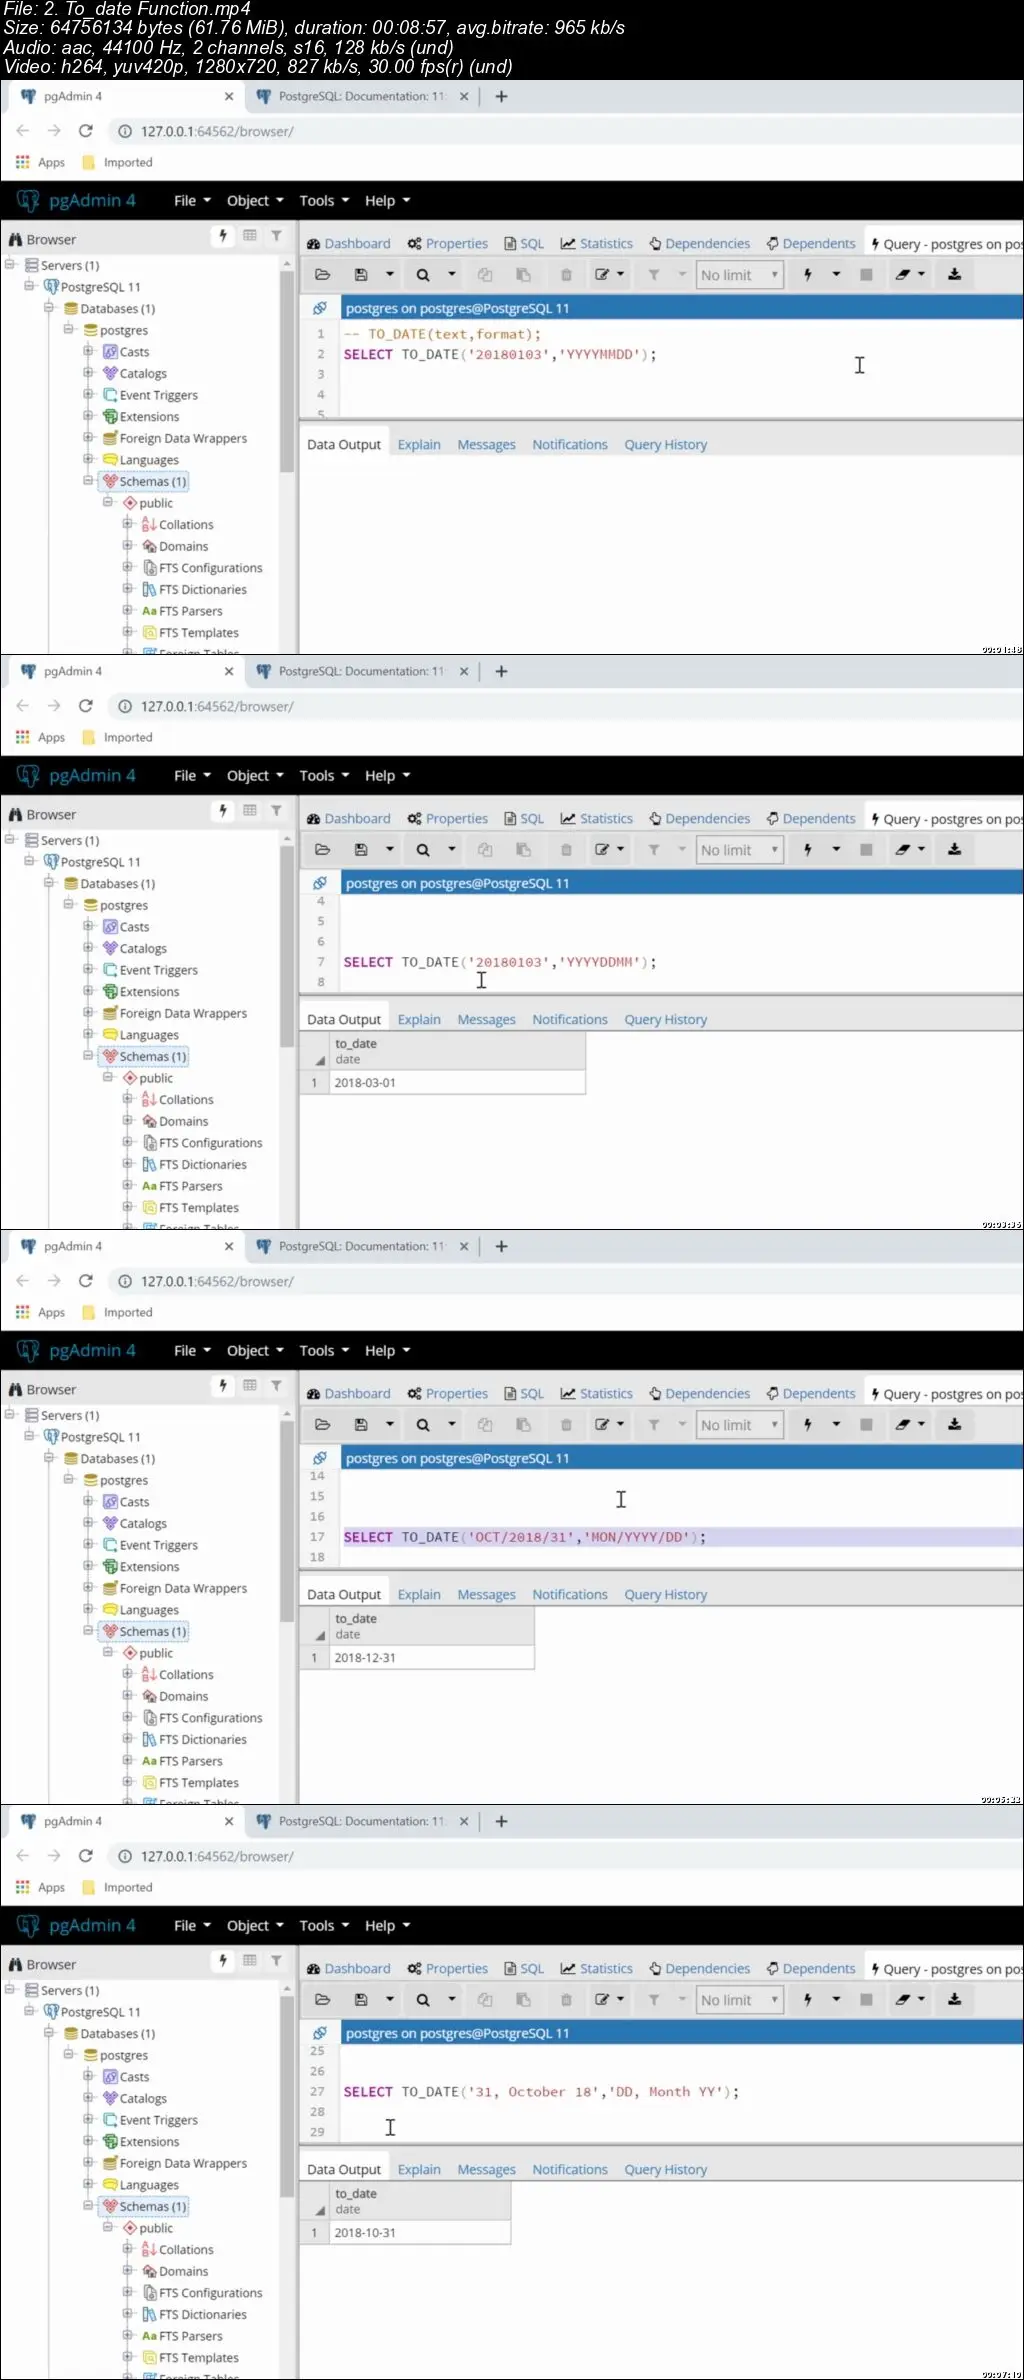This screenshot has width=1024, height=2380.
Task: Click Browser tree vertical scrollbar in 2018-12-31 frame
Action: [x=287, y=1520]
